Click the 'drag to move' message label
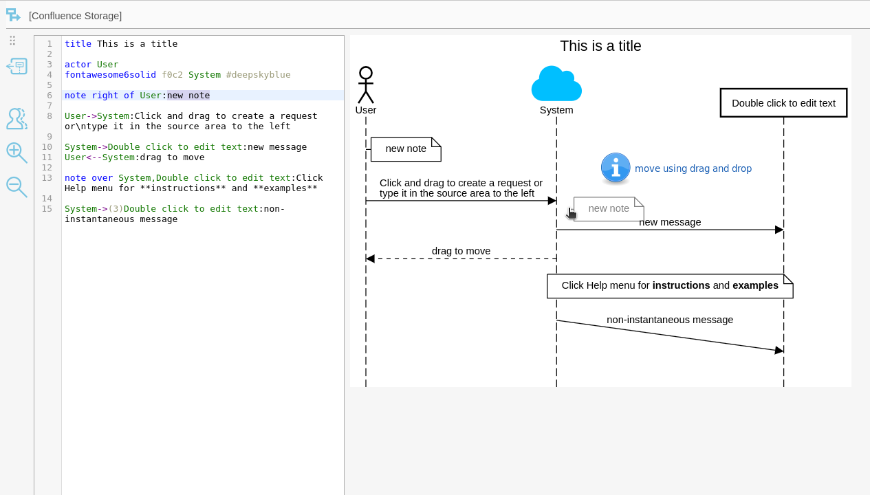The image size is (870, 495). pos(461,251)
